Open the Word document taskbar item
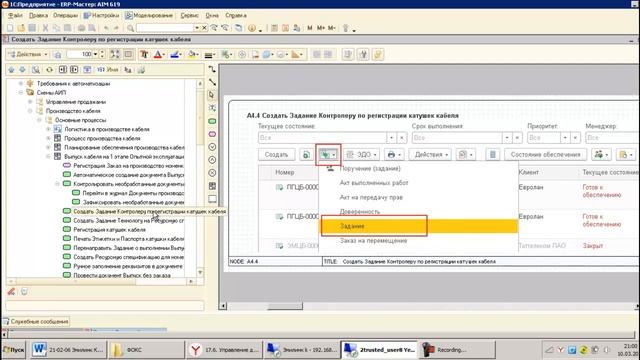The image size is (640, 360). [69, 350]
